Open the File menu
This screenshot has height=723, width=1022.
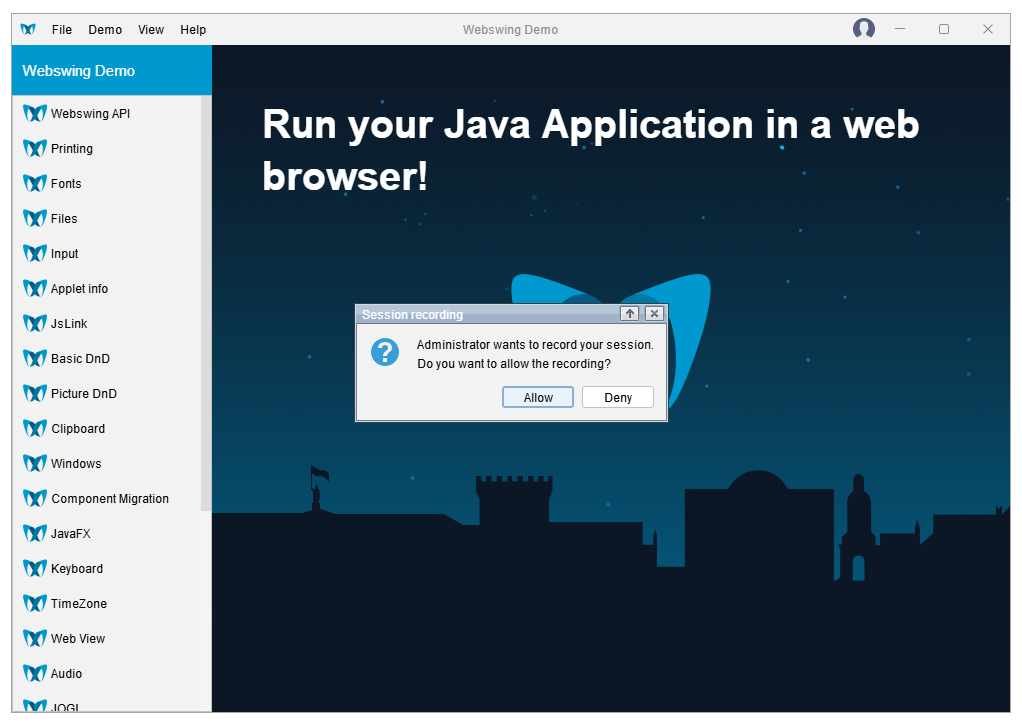pyautogui.click(x=62, y=29)
